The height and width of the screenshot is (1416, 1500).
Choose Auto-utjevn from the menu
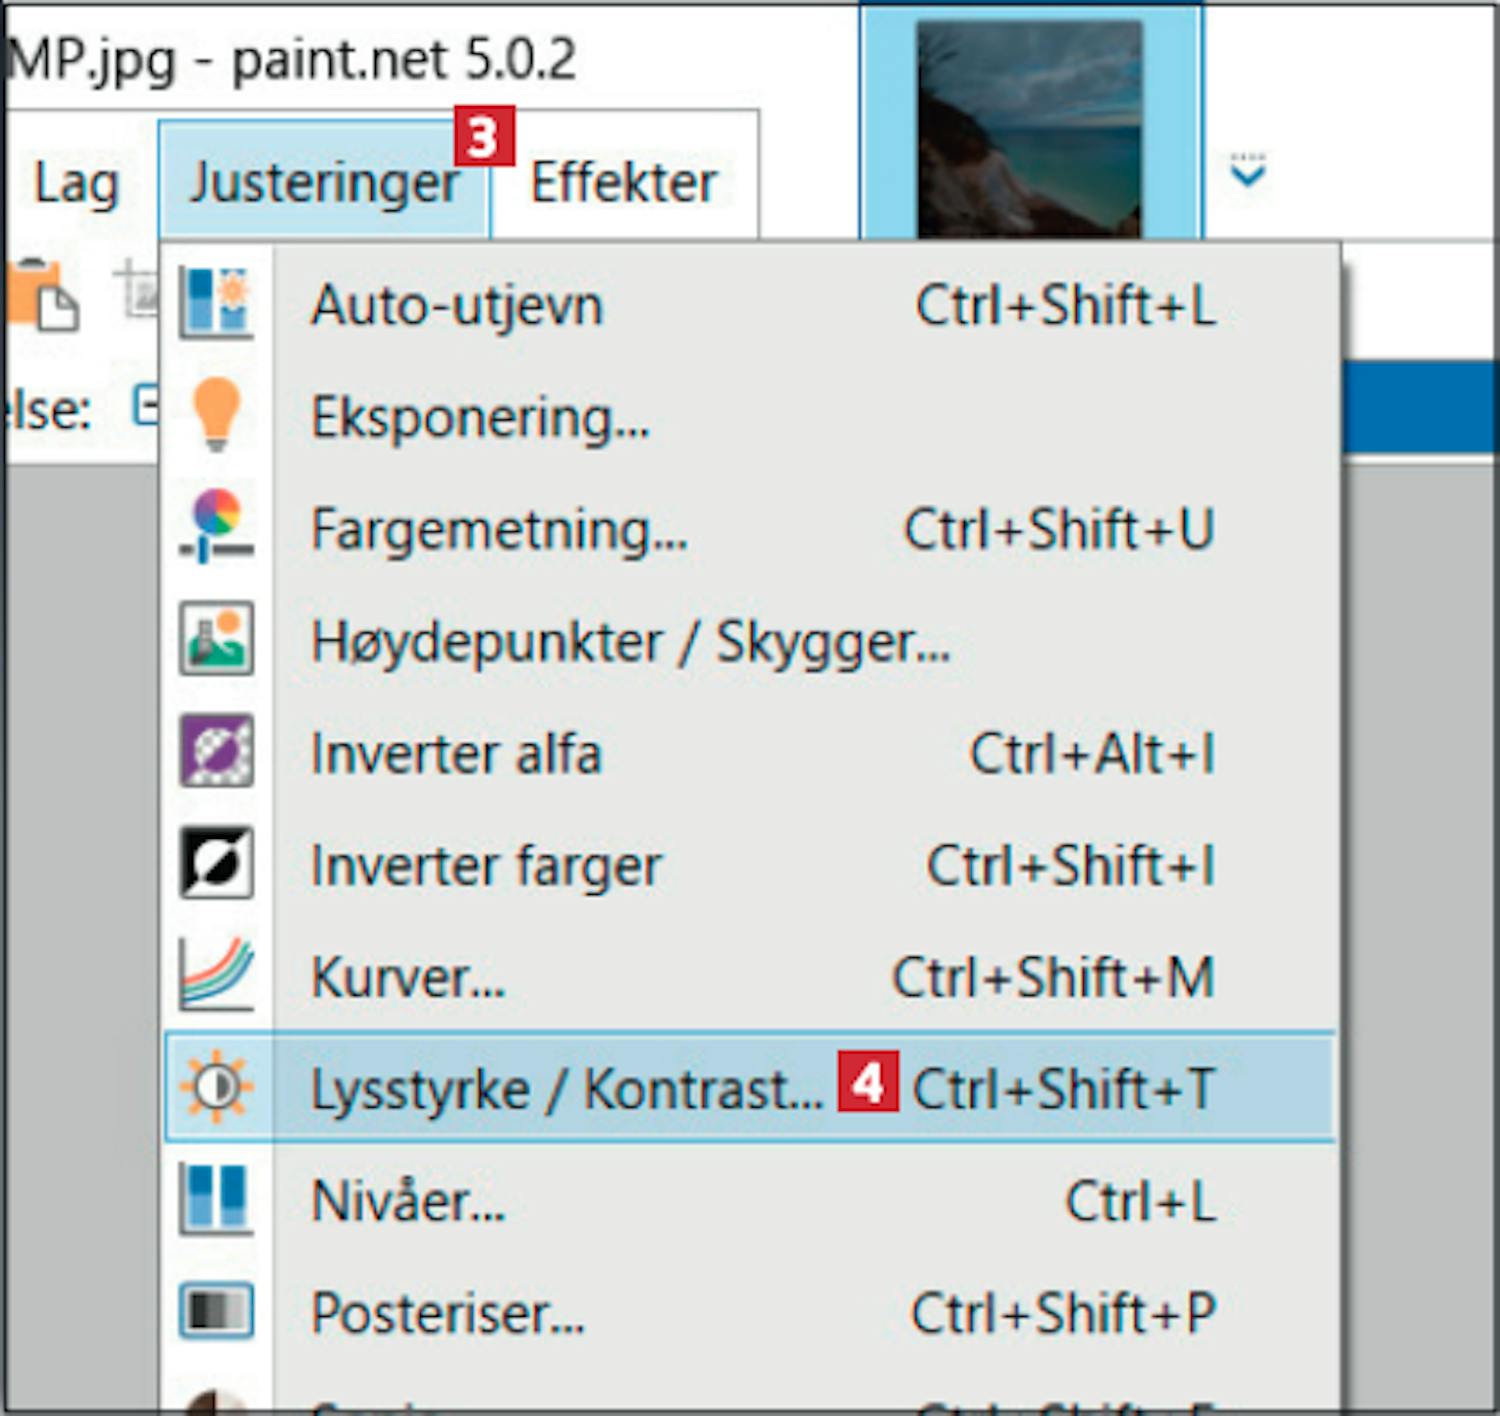tap(750, 304)
